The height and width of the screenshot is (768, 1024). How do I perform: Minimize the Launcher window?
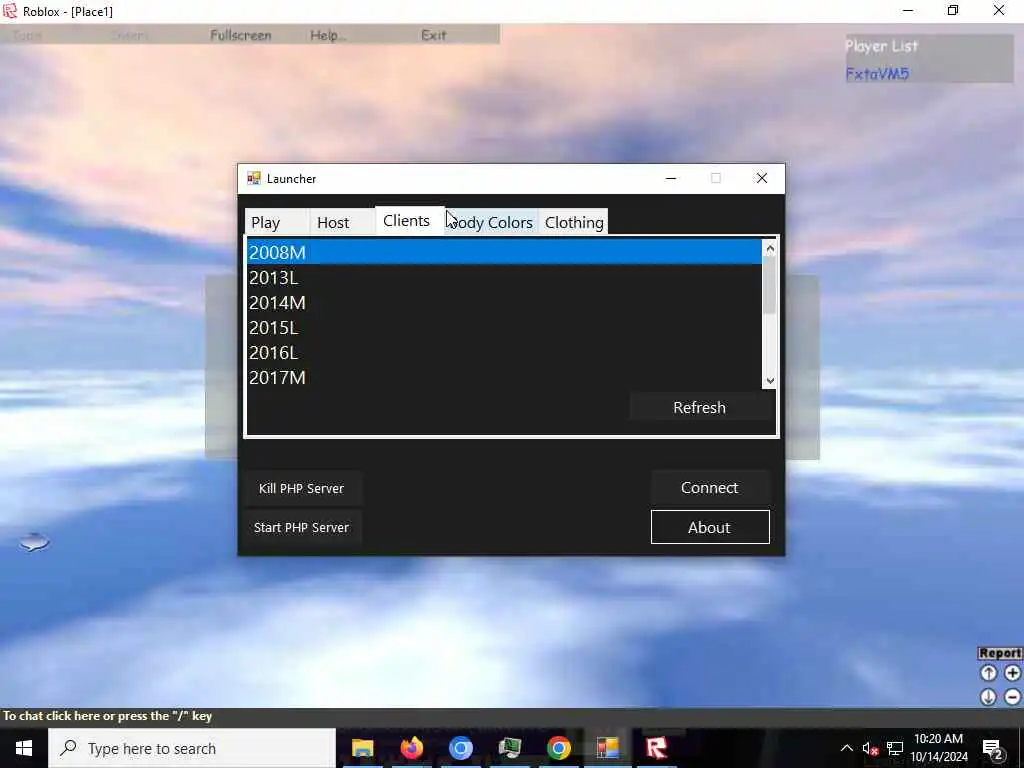[x=671, y=178]
